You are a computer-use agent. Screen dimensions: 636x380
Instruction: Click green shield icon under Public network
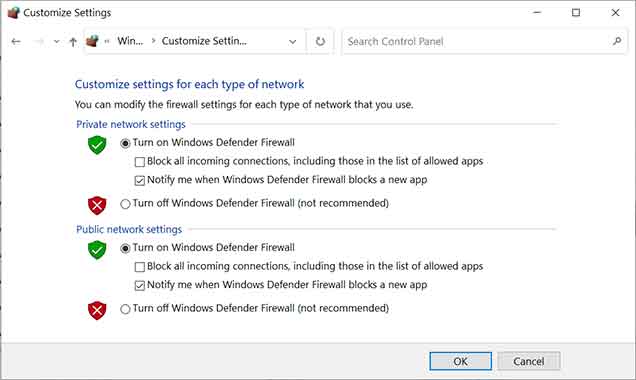tap(97, 249)
